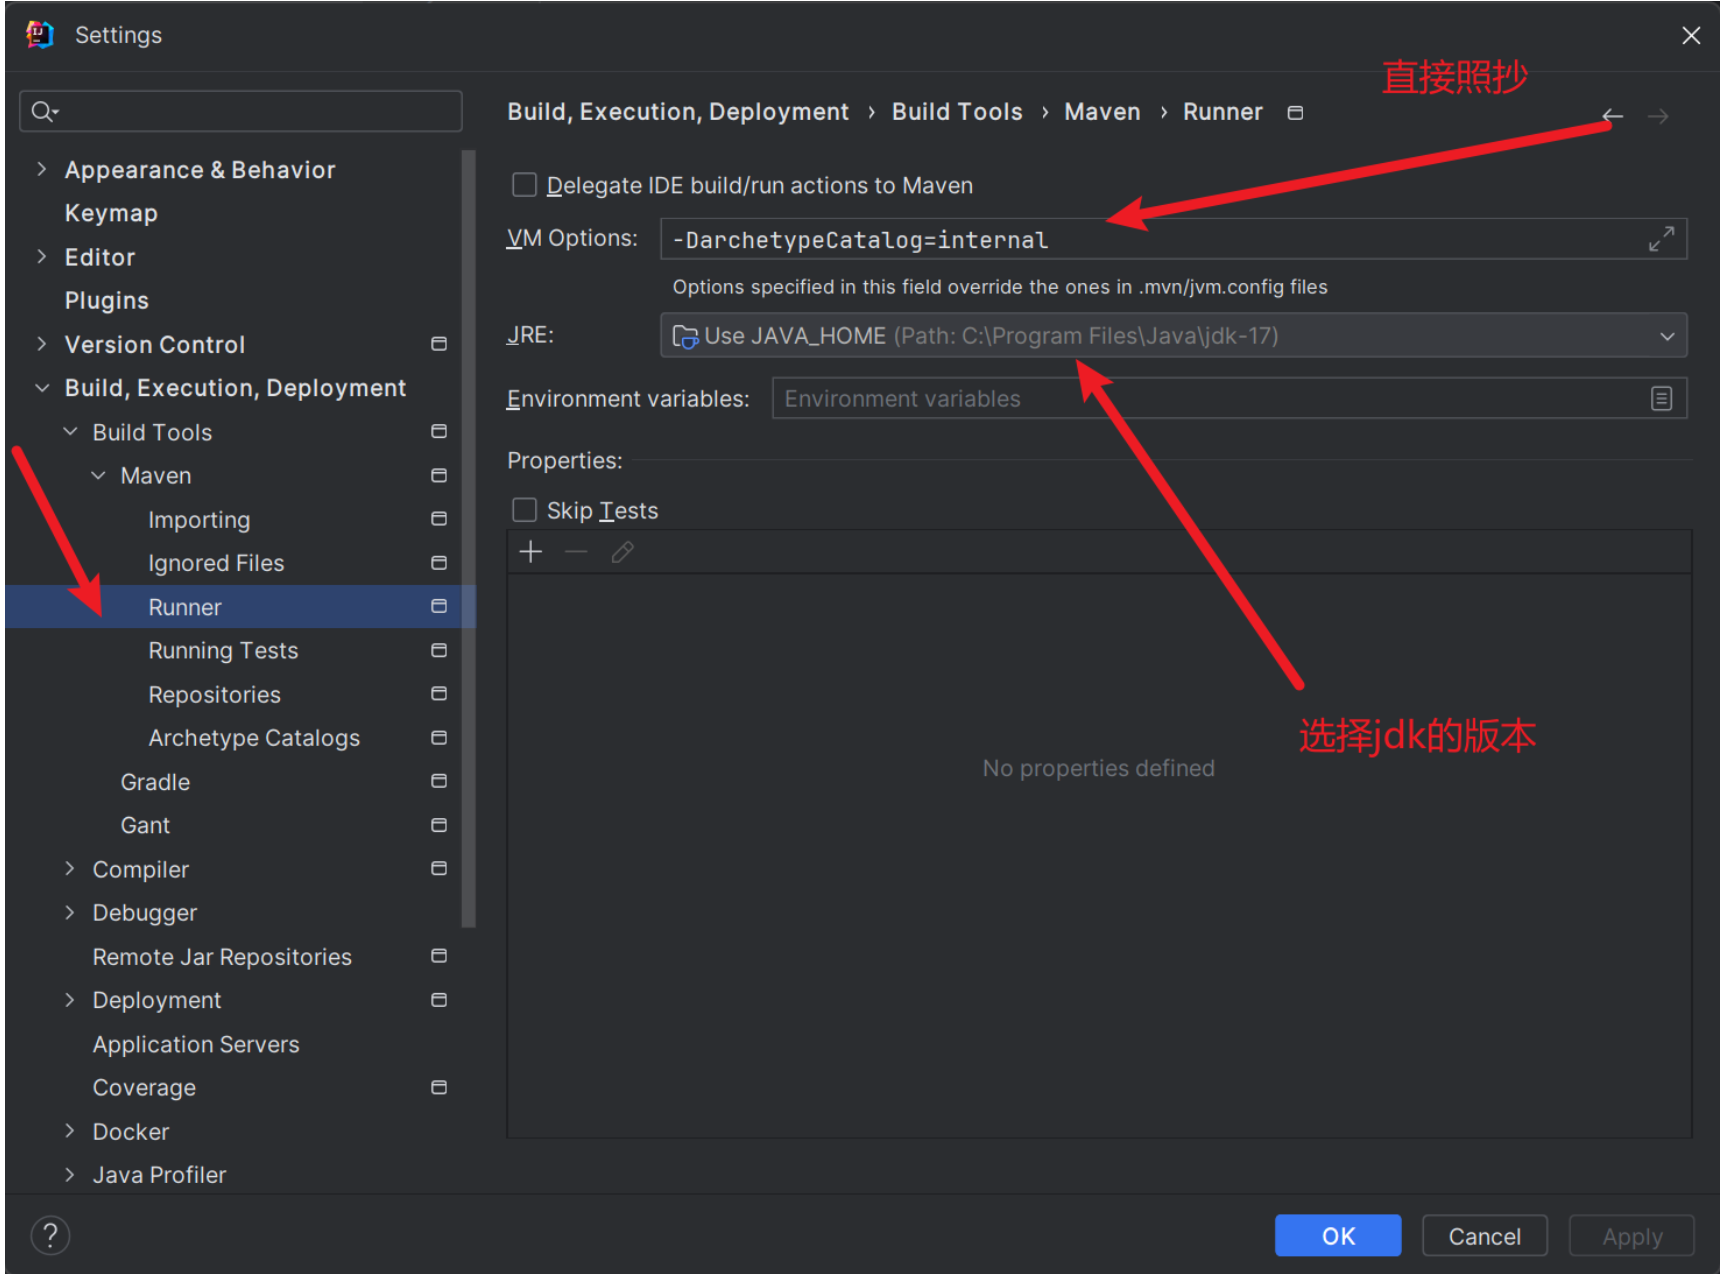The image size is (1729, 1274).
Task: Go back using the left arrow
Action: tap(1612, 116)
